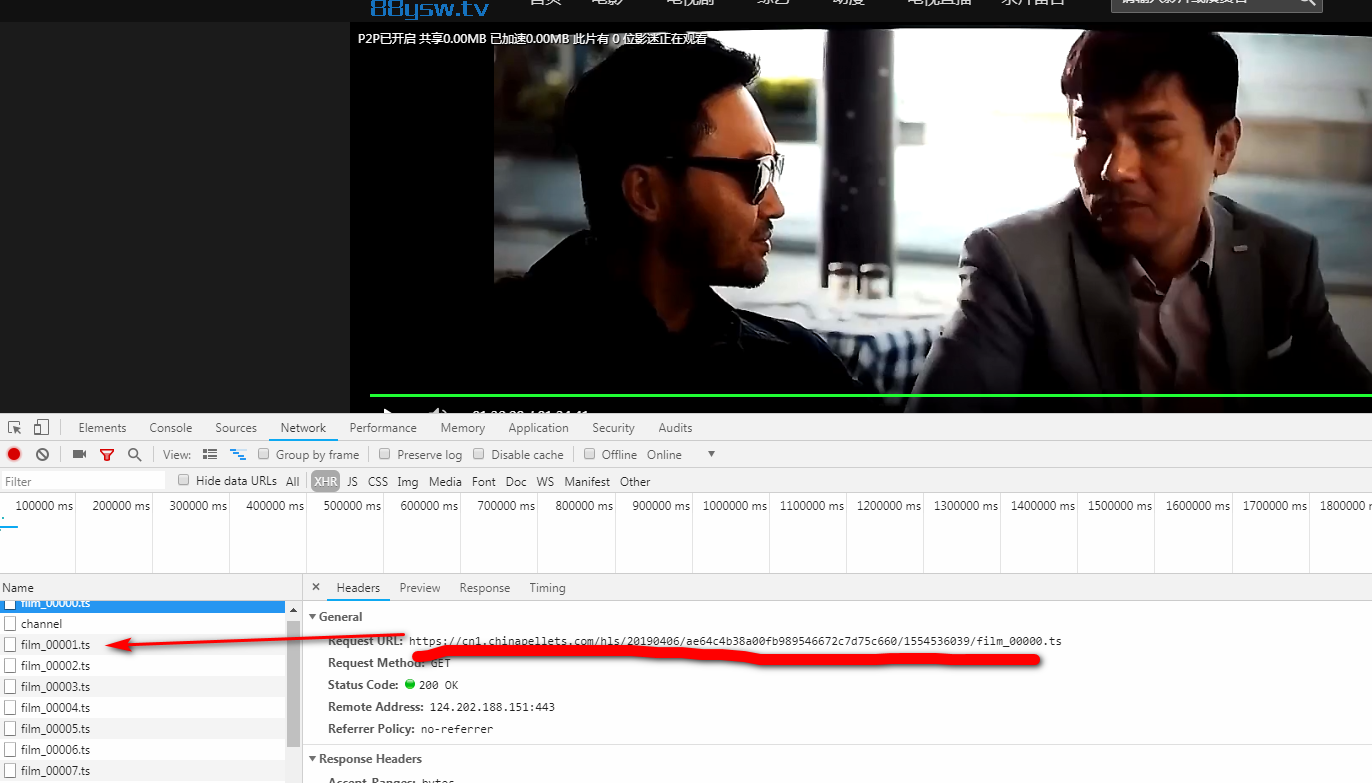The image size is (1372, 783).
Task: Show the request Headers tab
Action: point(358,588)
